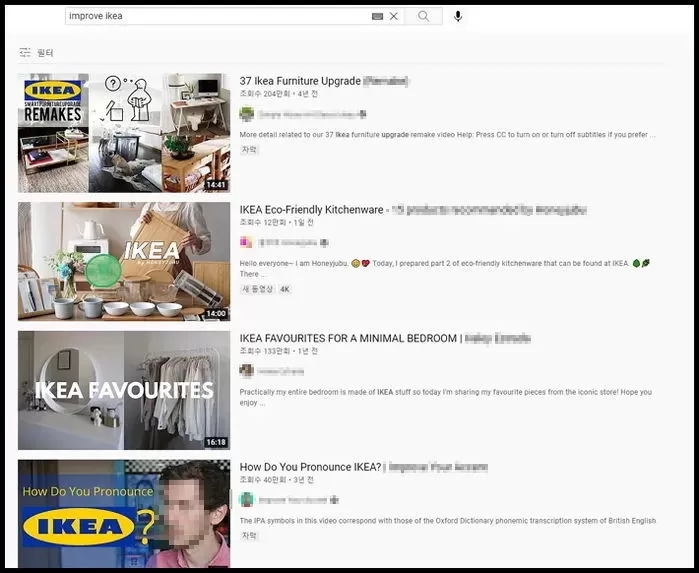Click the 새 동영상 badge on kitchenware video
The height and width of the screenshot is (573, 699).
[x=257, y=289]
